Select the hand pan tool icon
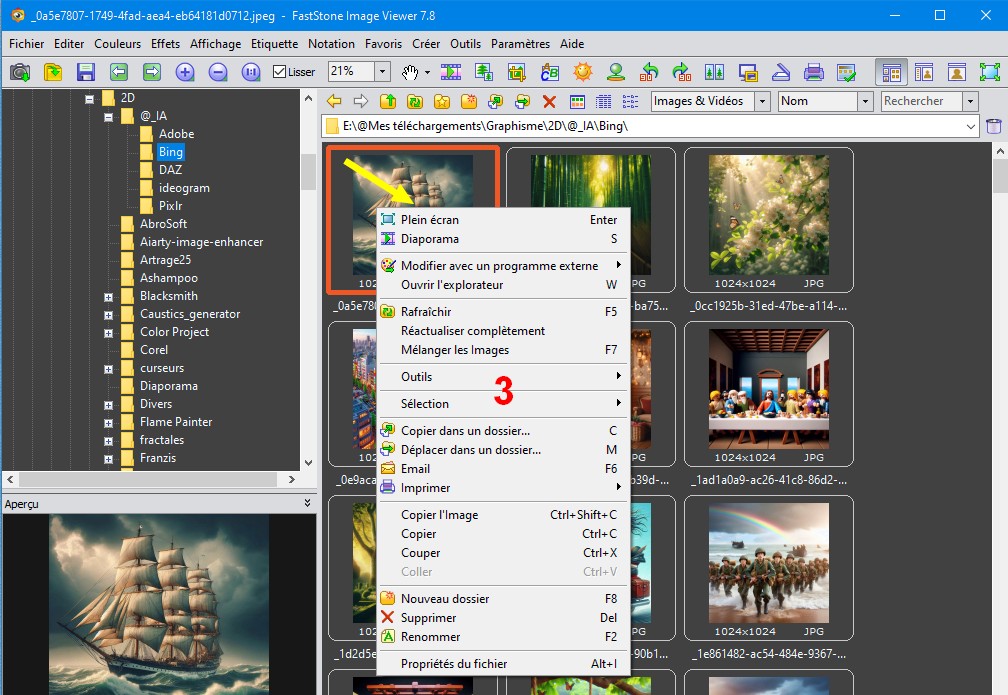 pos(410,72)
